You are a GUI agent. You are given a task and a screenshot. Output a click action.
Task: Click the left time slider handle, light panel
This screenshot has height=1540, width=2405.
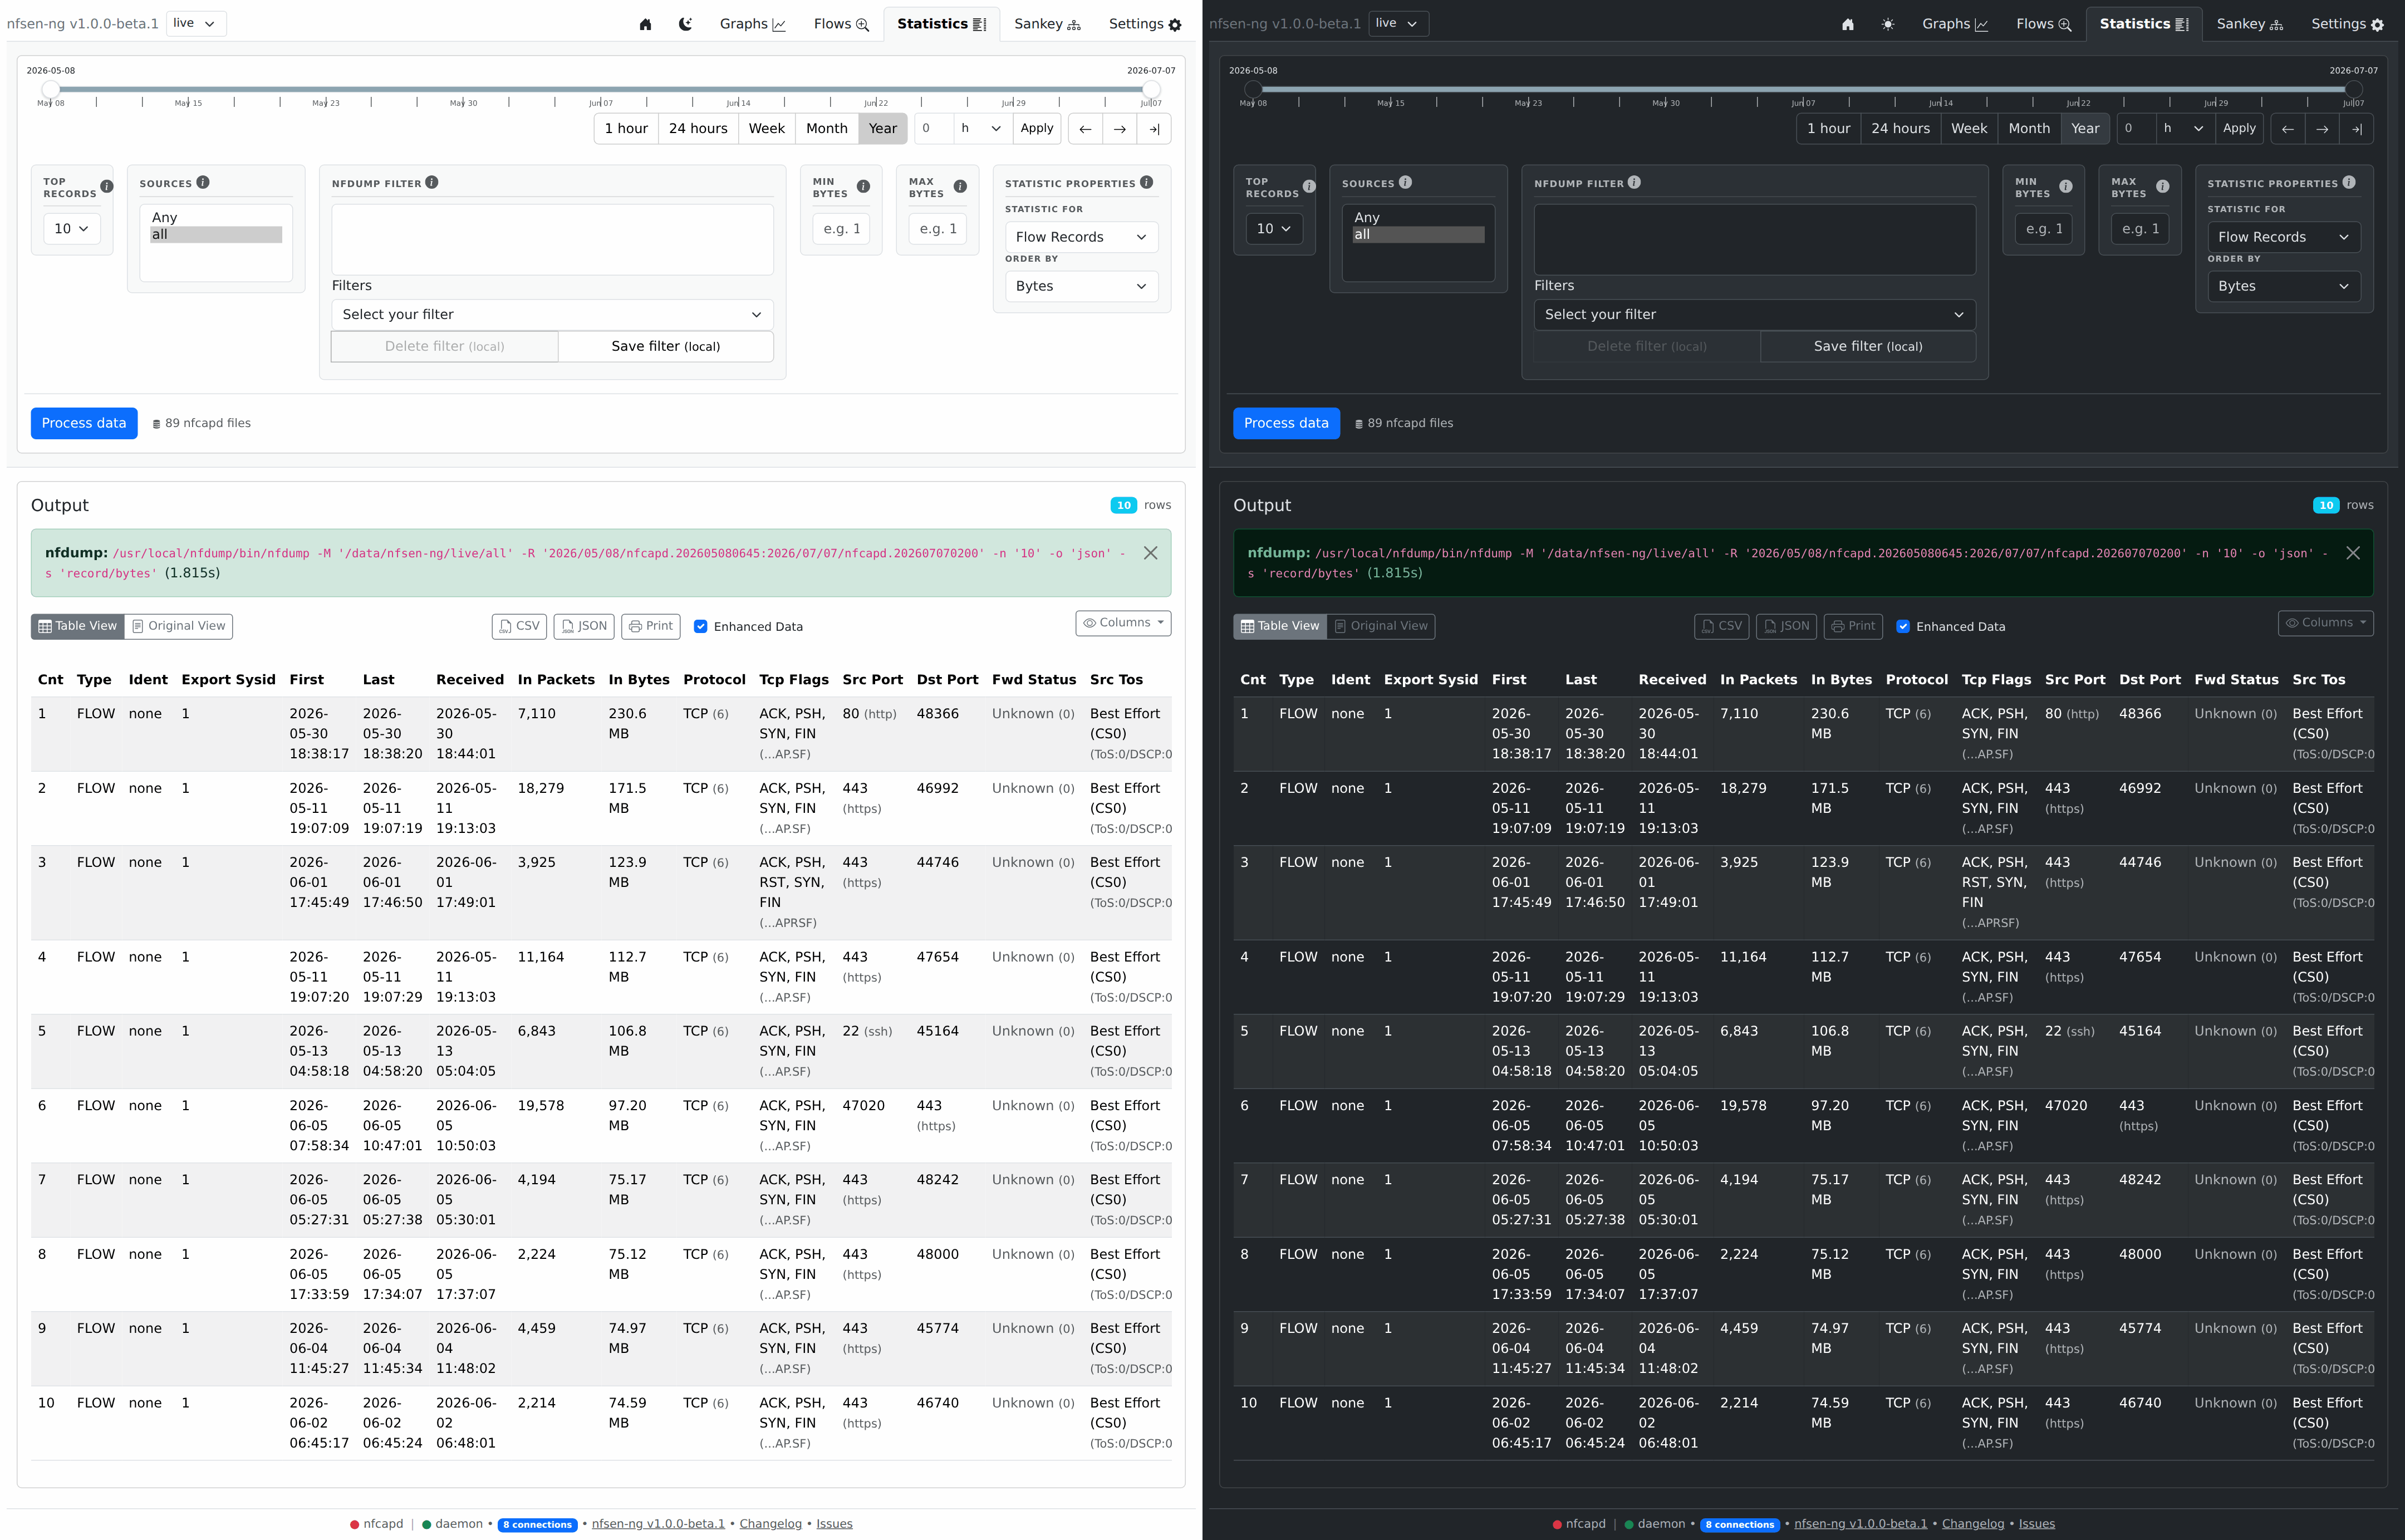(x=50, y=90)
